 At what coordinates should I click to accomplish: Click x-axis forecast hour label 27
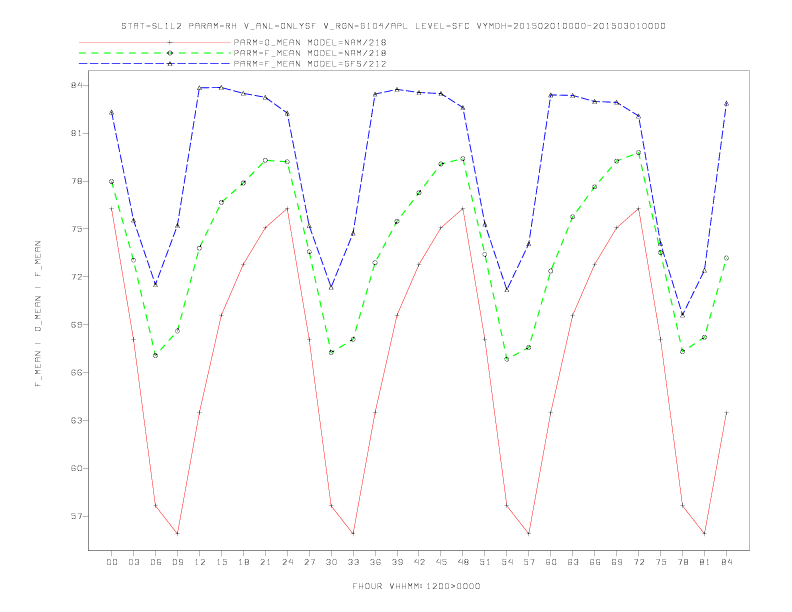(310, 562)
